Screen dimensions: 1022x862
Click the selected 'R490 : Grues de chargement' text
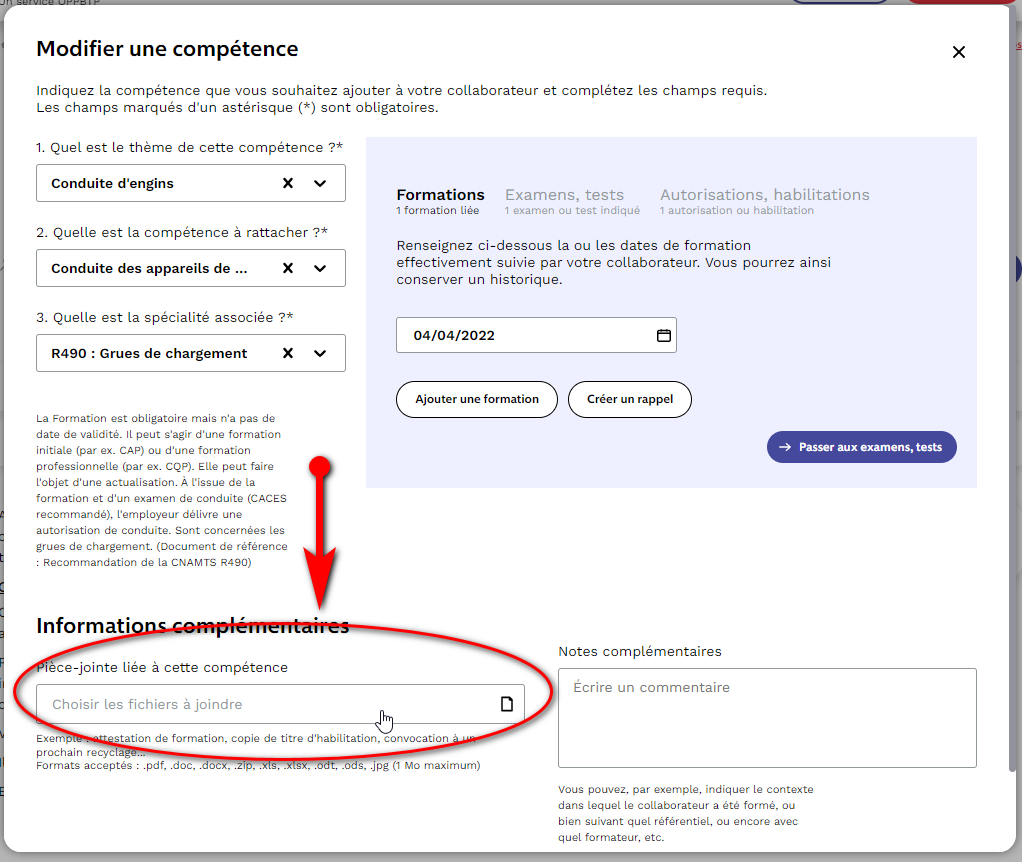[150, 353]
